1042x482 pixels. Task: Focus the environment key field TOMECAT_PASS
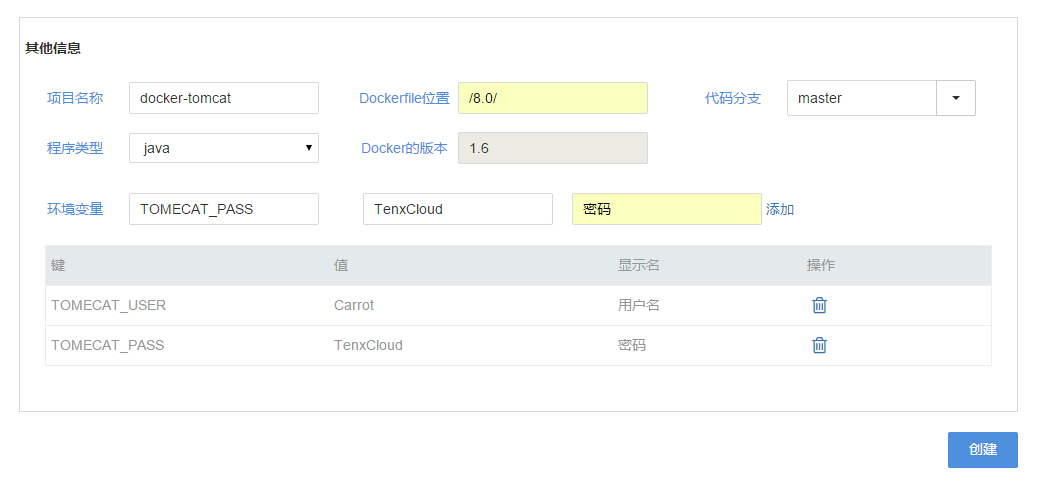click(x=224, y=209)
